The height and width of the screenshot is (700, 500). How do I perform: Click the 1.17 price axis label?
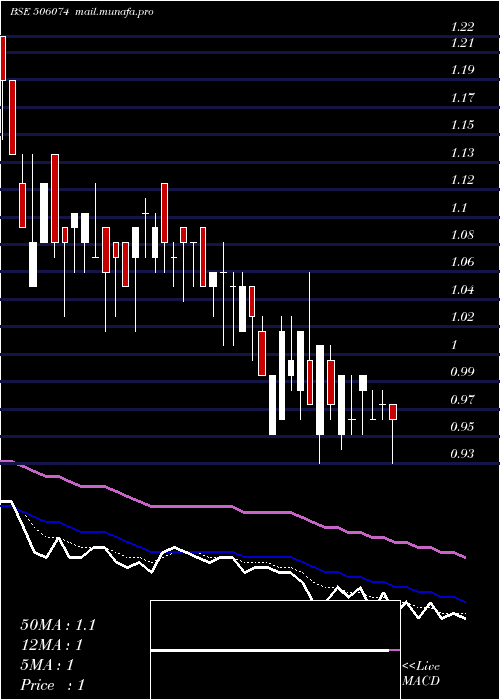click(x=462, y=98)
